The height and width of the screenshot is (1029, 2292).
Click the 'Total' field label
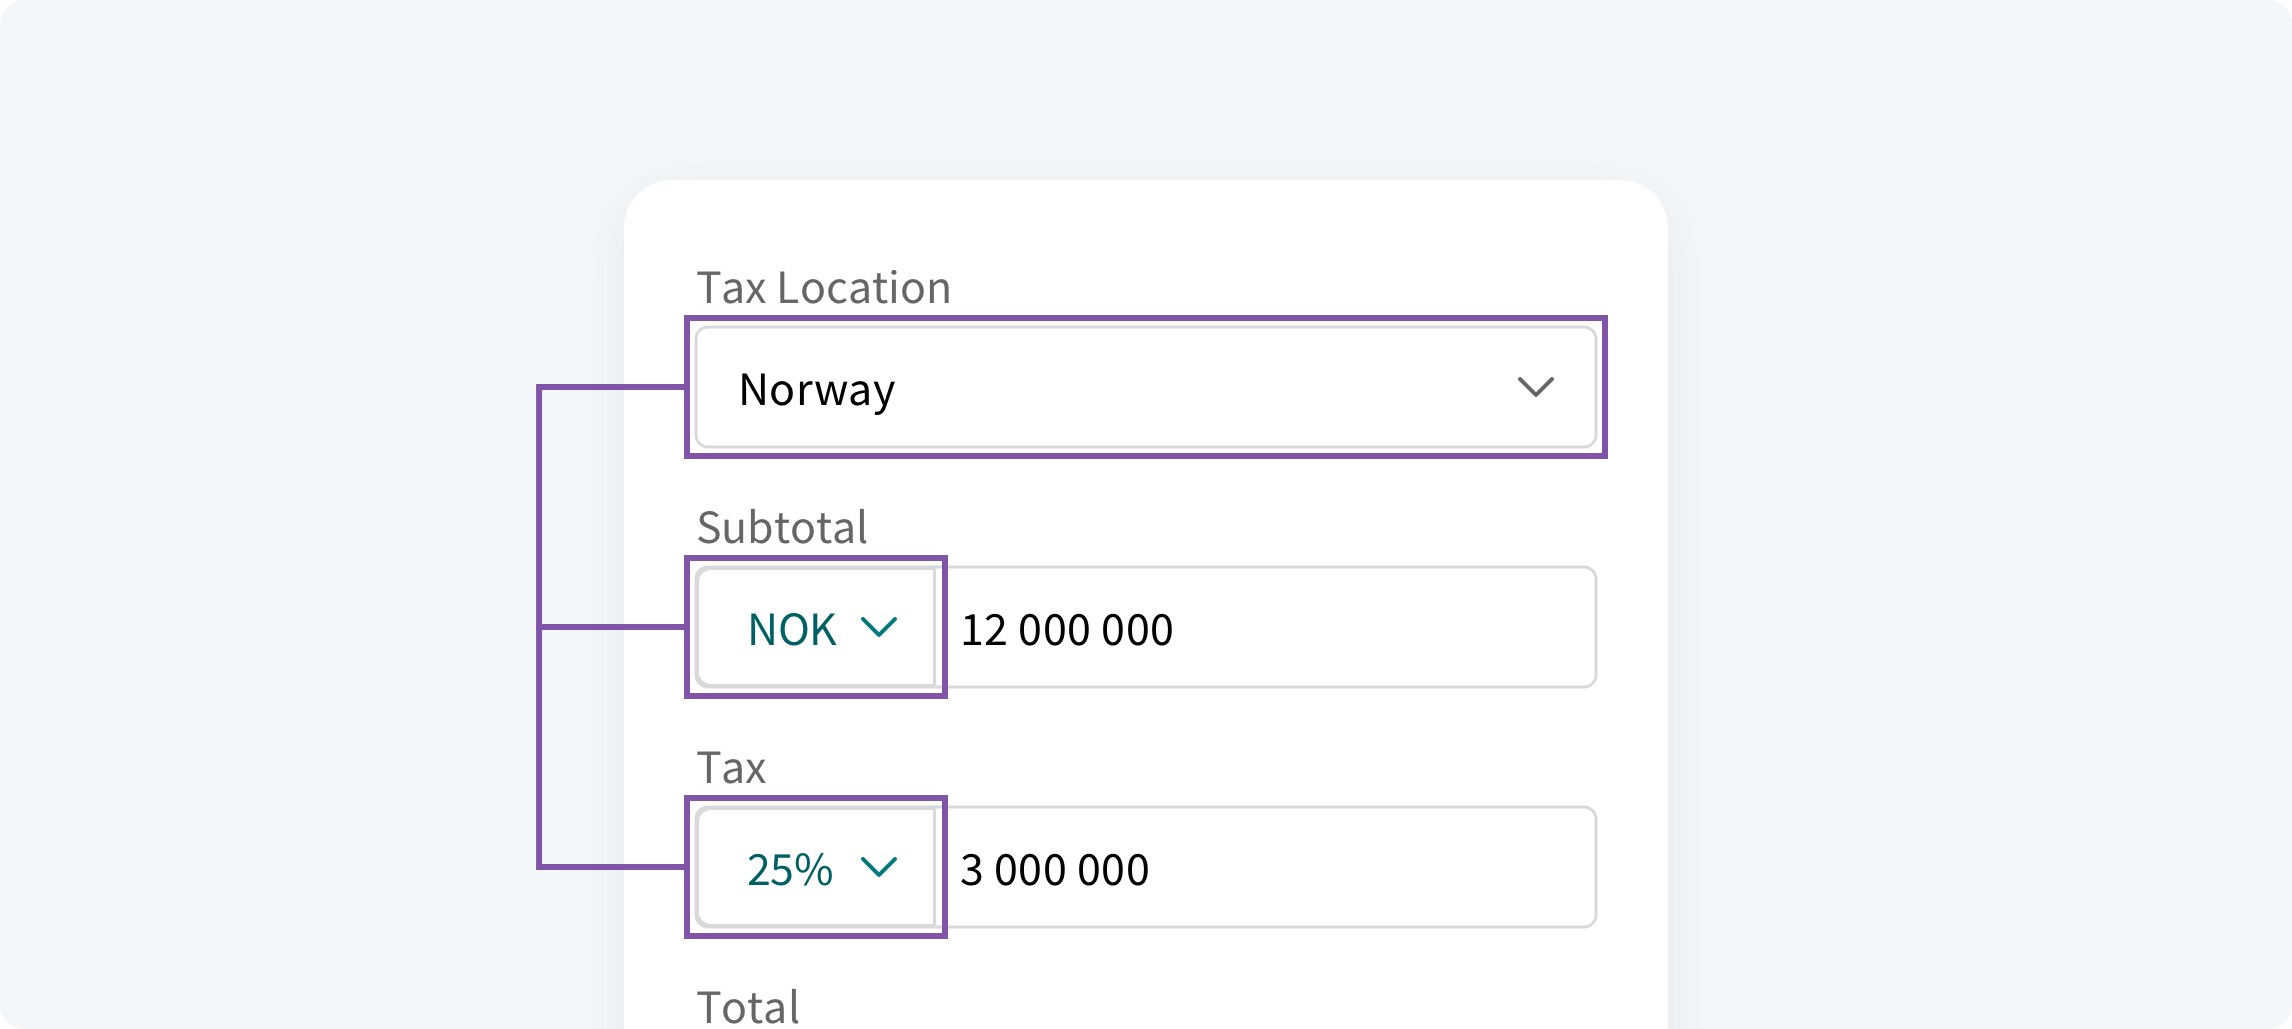(x=748, y=1006)
